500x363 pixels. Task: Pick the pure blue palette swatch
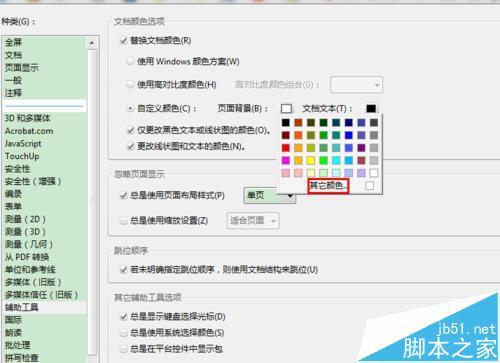pos(349,135)
